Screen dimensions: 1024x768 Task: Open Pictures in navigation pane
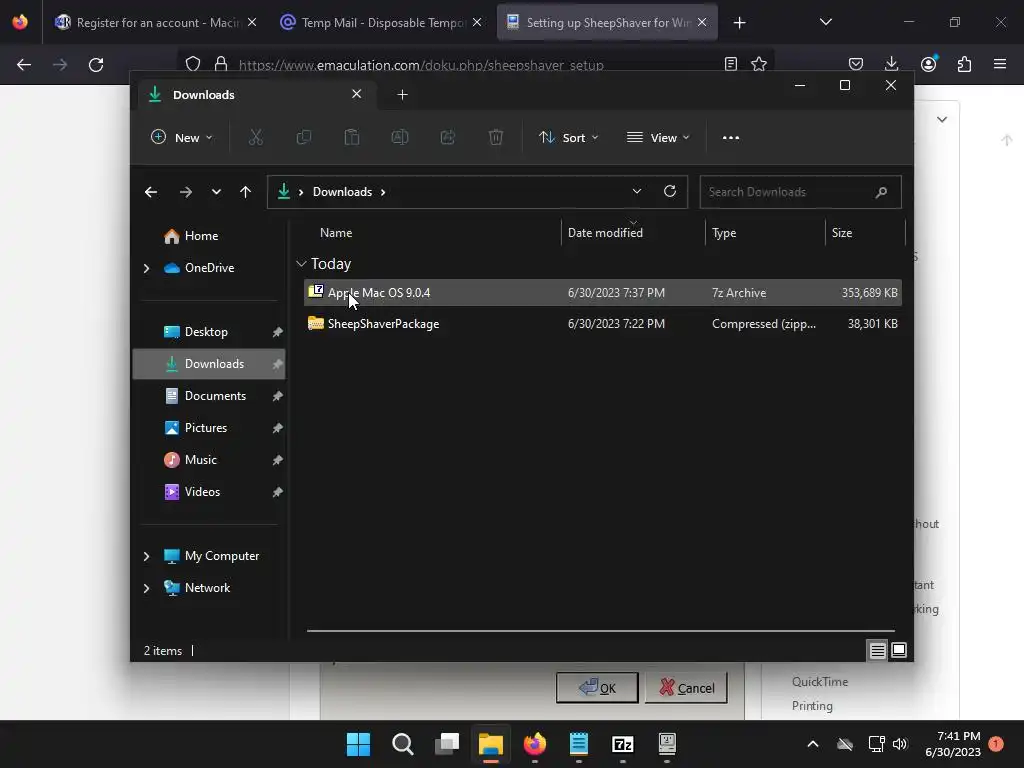pos(209,428)
